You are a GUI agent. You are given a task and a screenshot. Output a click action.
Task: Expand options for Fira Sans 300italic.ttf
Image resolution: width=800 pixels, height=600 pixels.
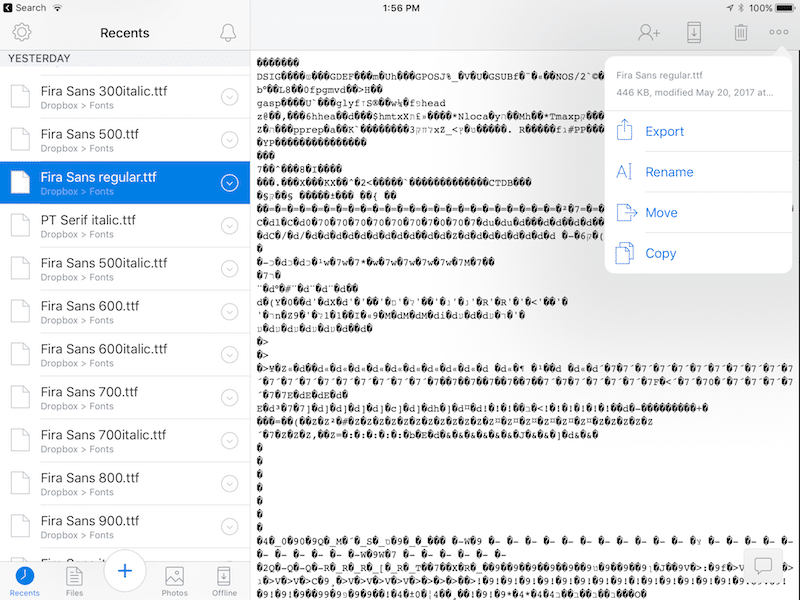tap(229, 96)
